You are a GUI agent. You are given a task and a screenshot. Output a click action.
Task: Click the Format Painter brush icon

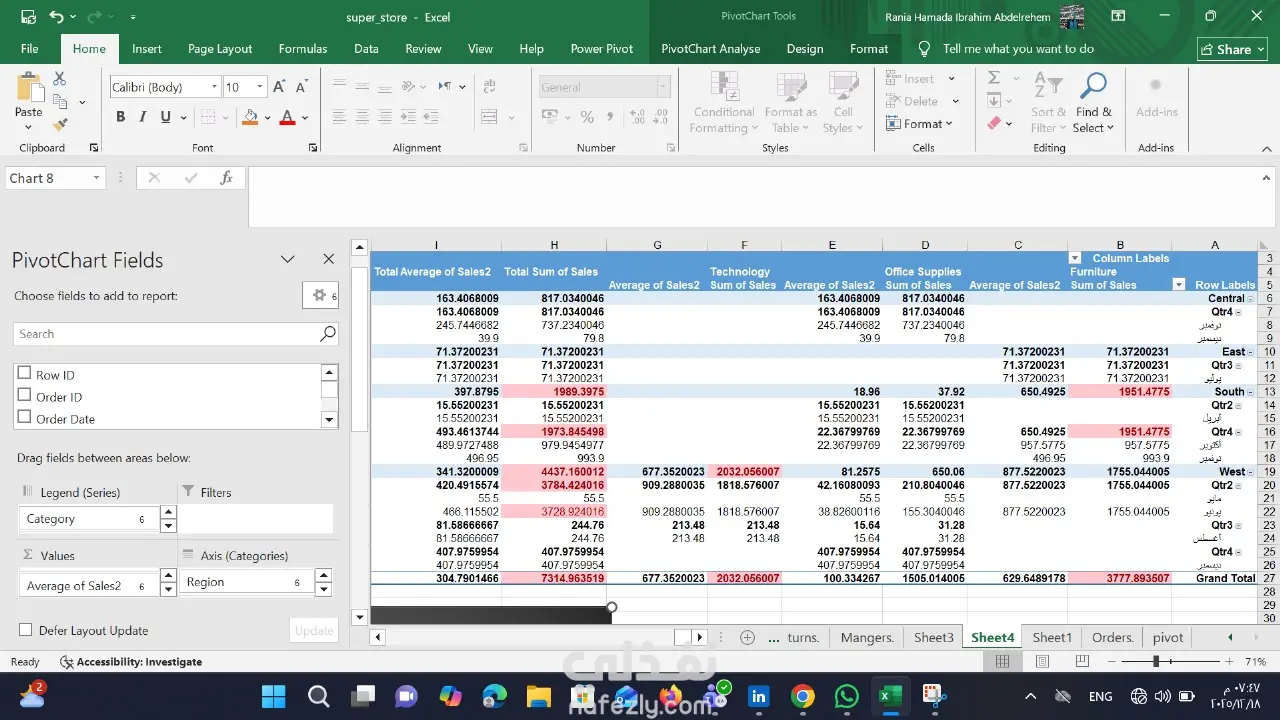pos(60,125)
